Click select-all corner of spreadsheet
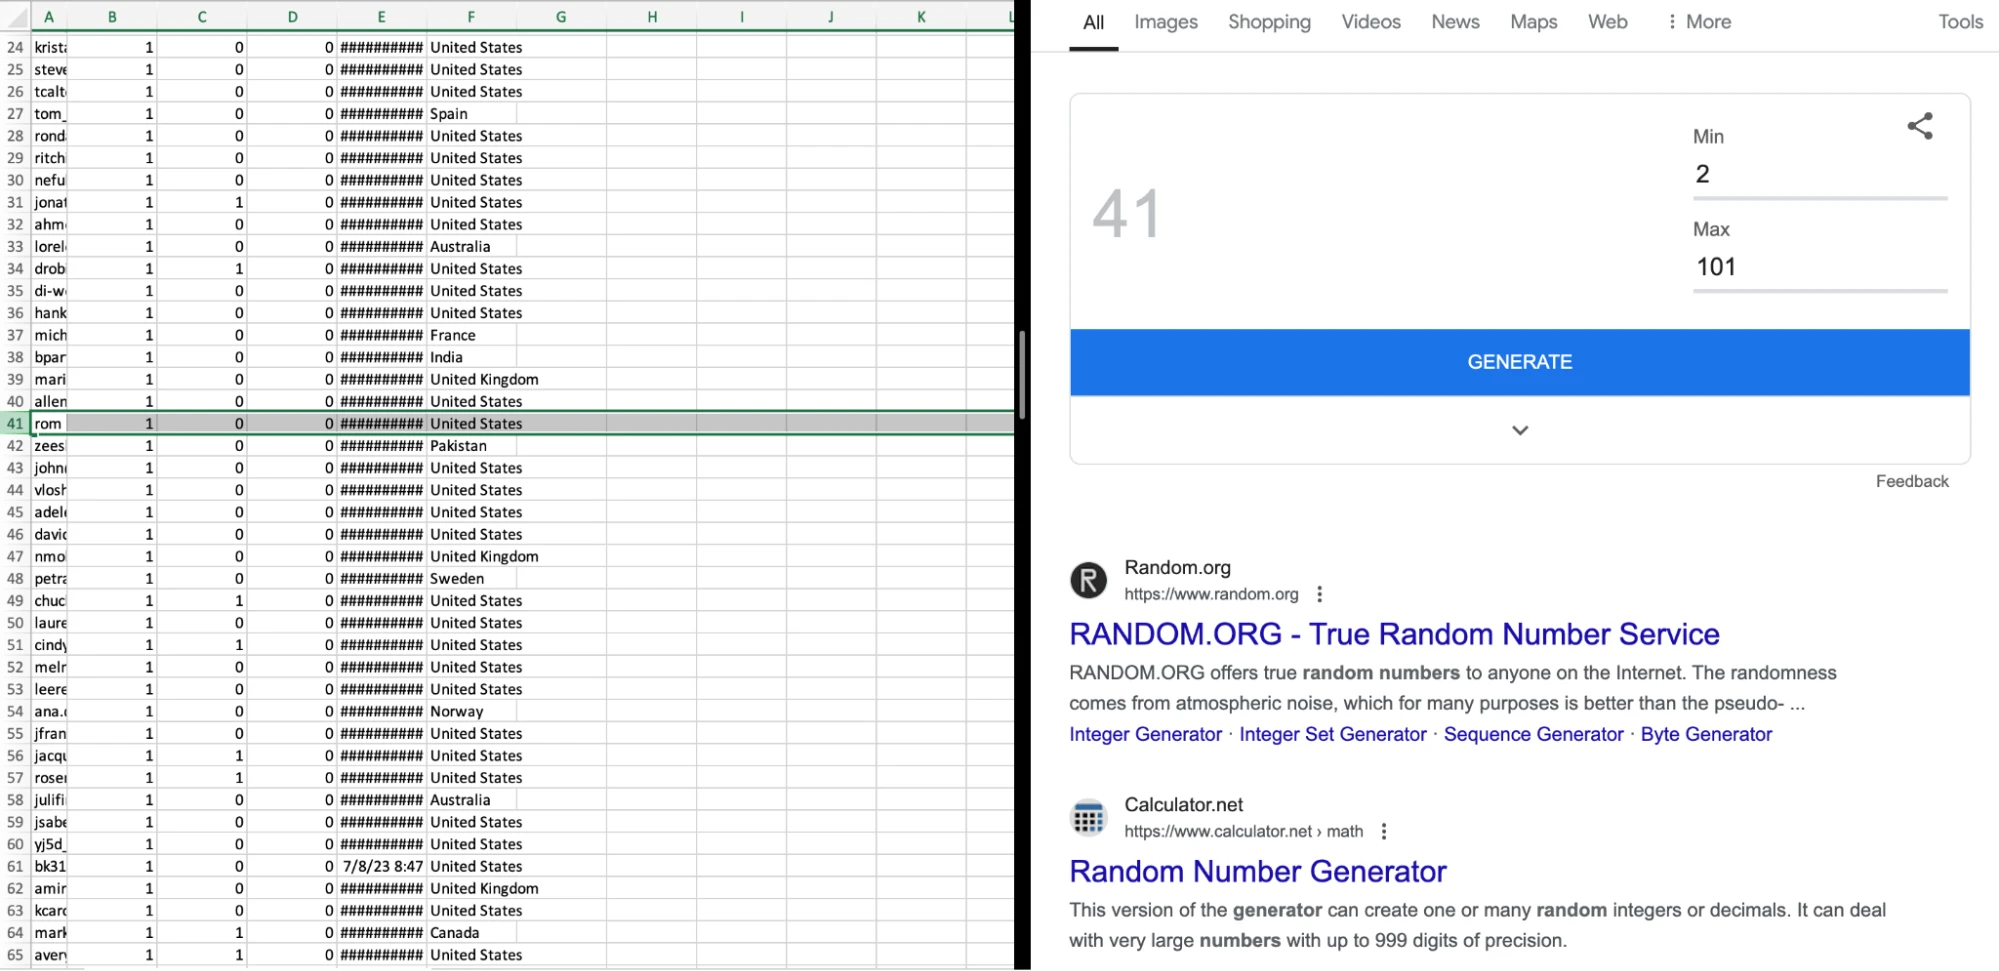This screenshot has height=971, width=1999. click(x=15, y=16)
